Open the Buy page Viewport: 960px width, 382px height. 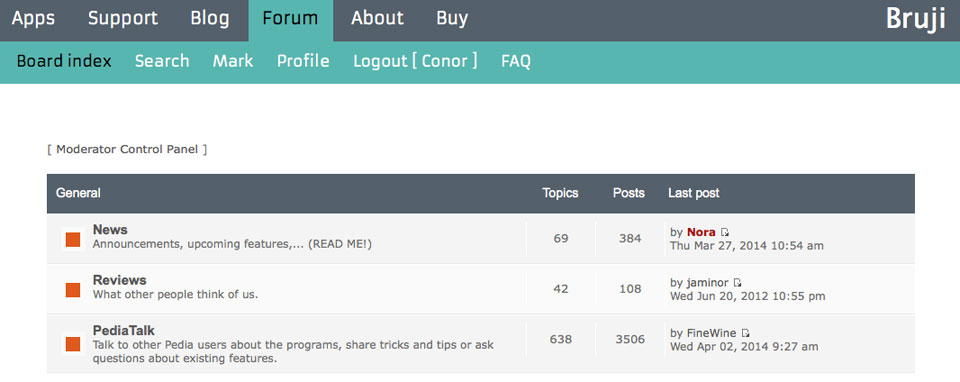pos(452,18)
